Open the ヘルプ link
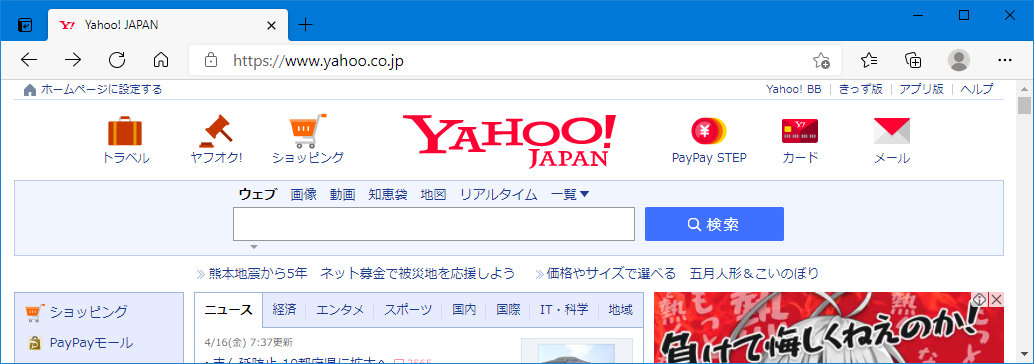The width and height of the screenshot is (1034, 364). [976, 90]
